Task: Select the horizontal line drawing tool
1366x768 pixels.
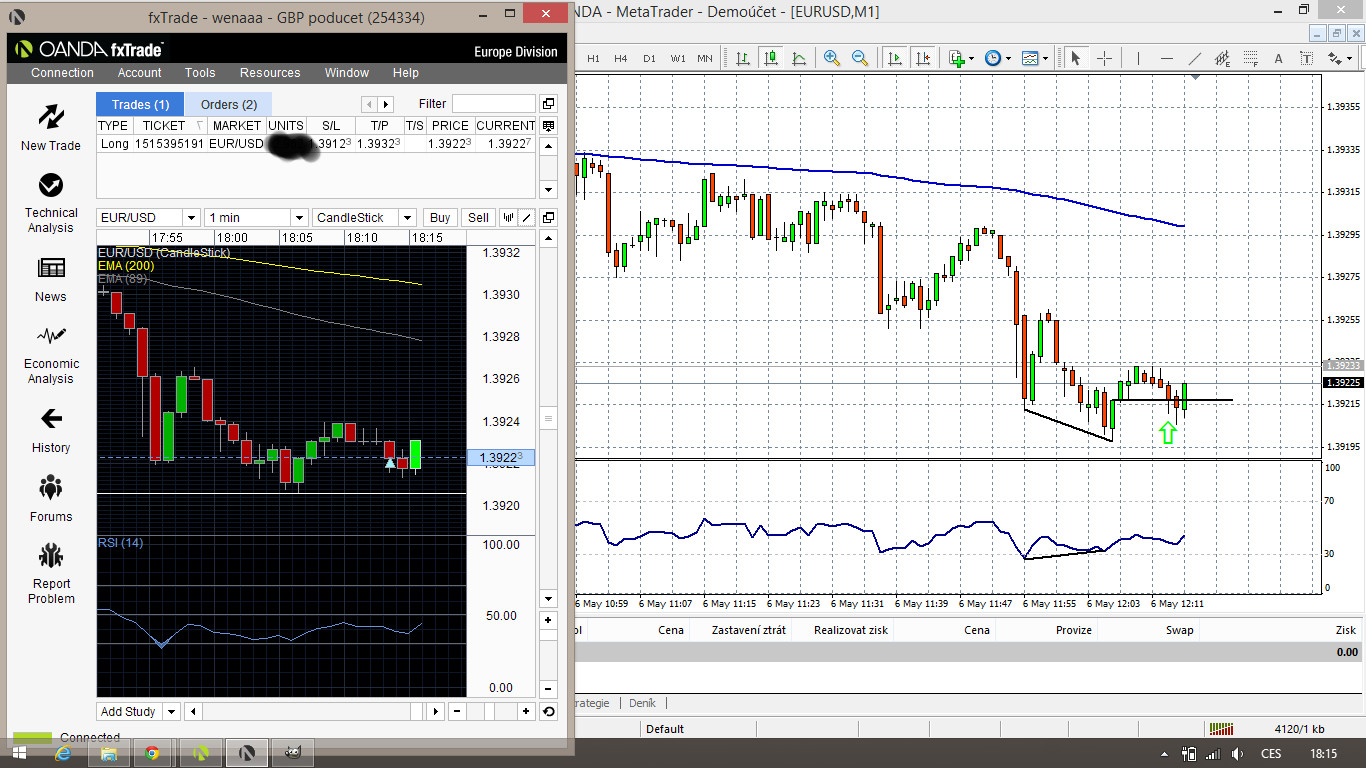Action: [x=1167, y=58]
